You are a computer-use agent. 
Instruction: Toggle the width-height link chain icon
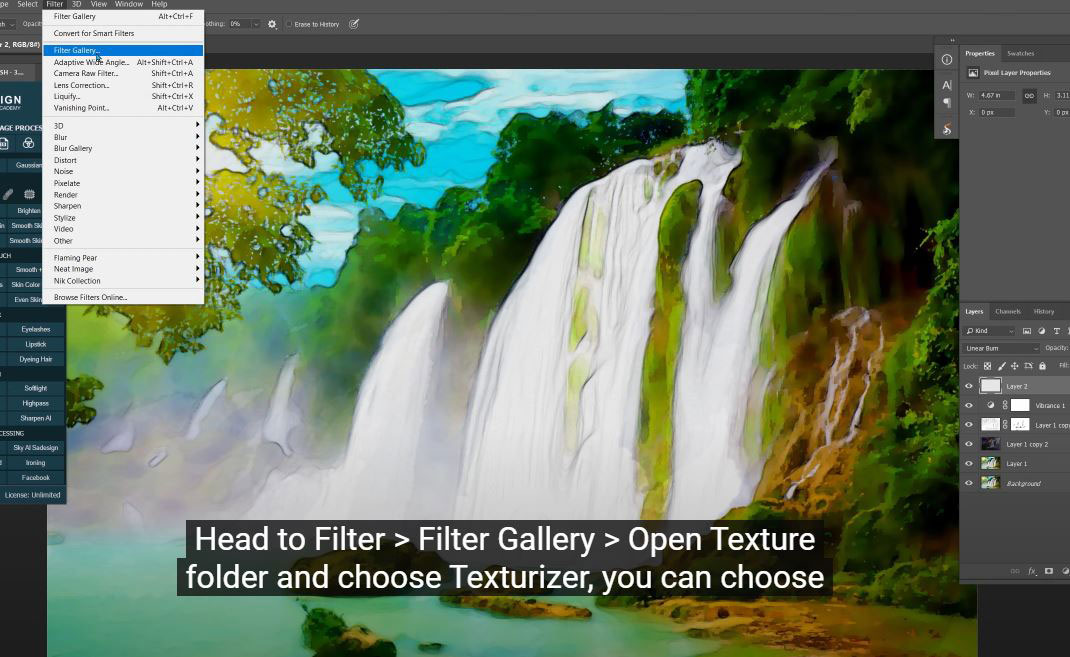(x=1029, y=96)
